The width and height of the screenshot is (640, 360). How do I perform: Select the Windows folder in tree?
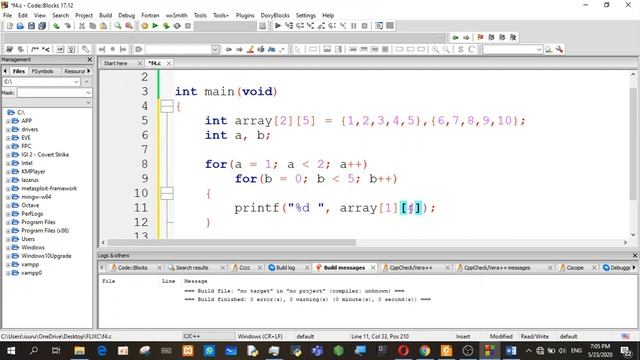tap(33, 247)
